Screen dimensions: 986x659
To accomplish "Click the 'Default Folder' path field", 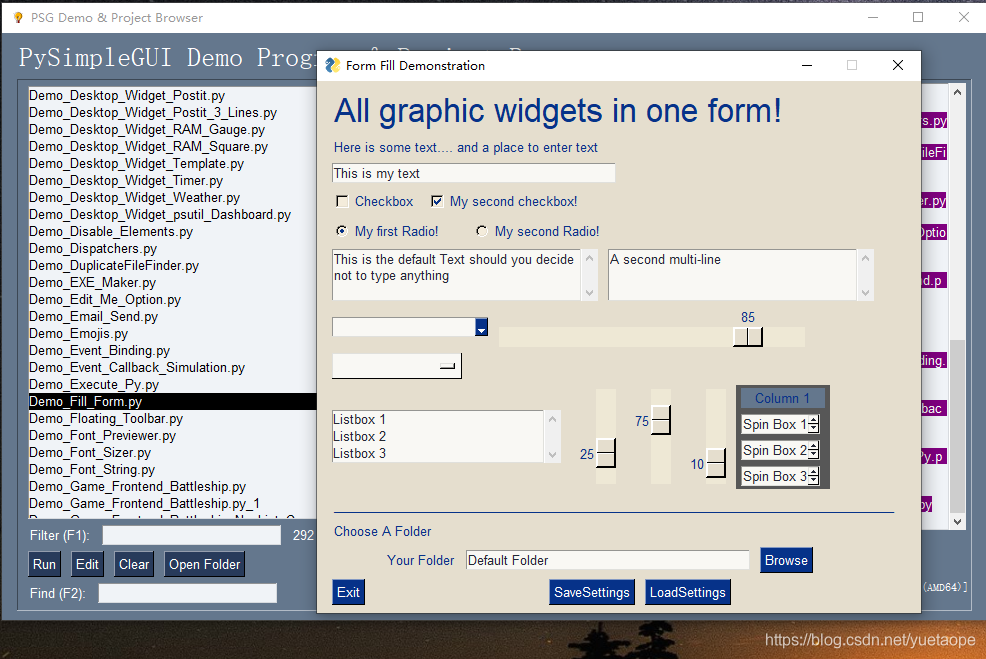I will coord(607,560).
